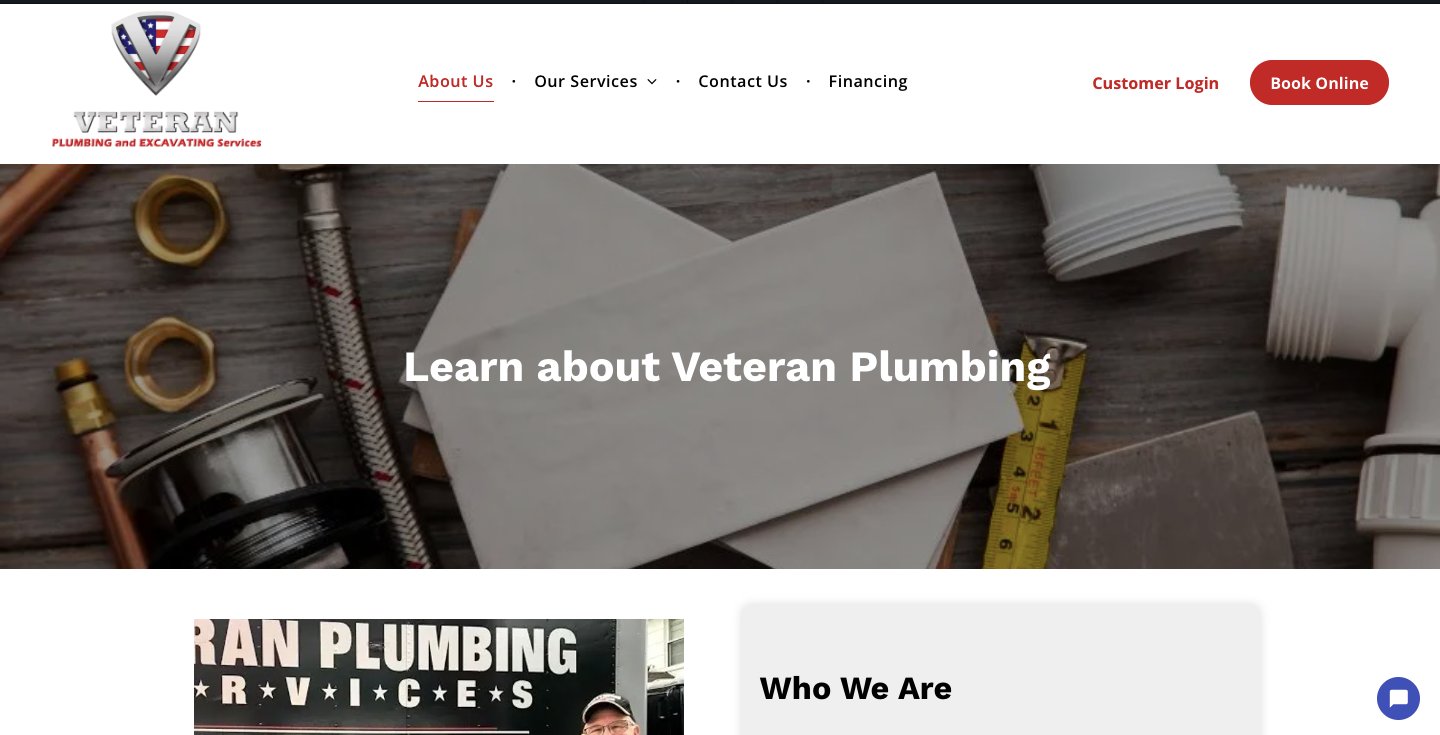The image size is (1440, 735).
Task: Open the Our Services menu
Action: click(x=586, y=81)
